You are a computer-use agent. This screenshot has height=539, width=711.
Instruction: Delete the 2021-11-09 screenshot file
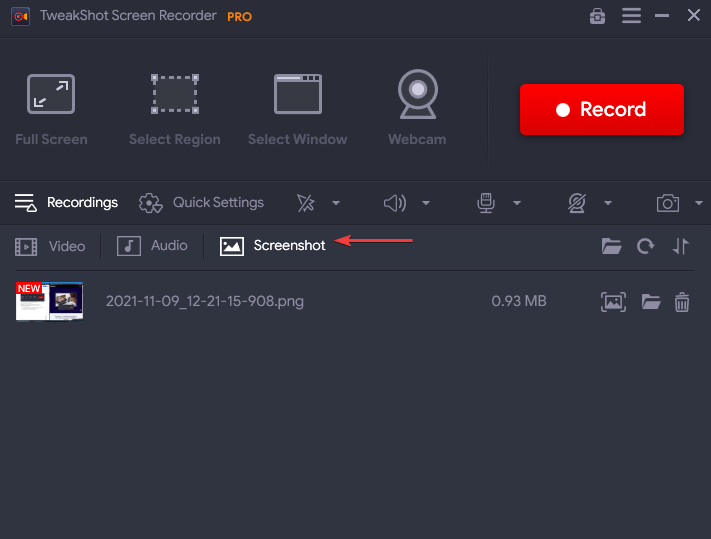tap(682, 302)
